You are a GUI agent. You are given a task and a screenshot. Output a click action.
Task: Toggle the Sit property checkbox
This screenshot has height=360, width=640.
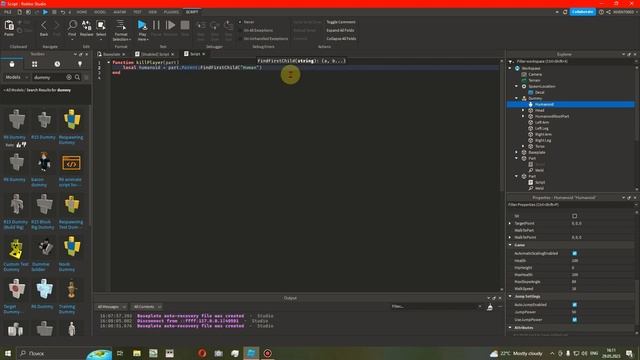tap(574, 216)
